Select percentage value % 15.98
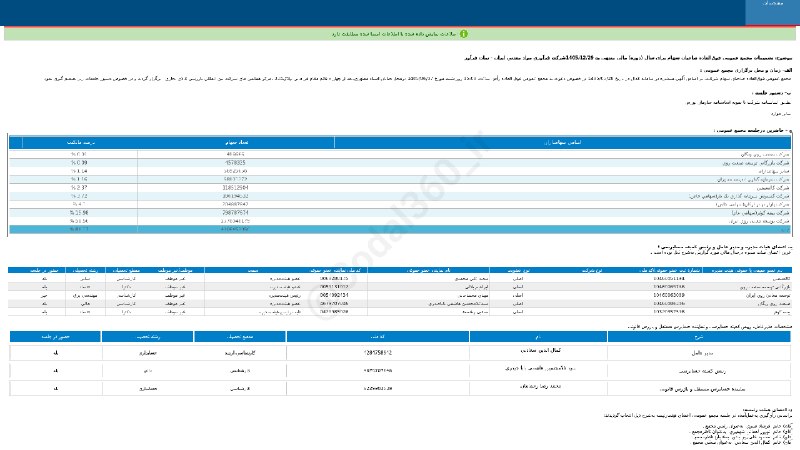 79,213
